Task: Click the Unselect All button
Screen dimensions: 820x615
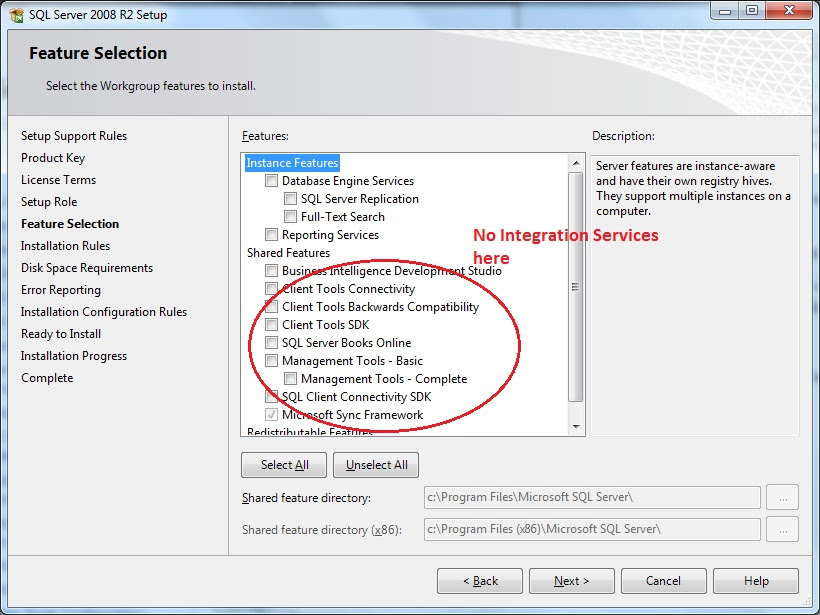Action: 376,465
